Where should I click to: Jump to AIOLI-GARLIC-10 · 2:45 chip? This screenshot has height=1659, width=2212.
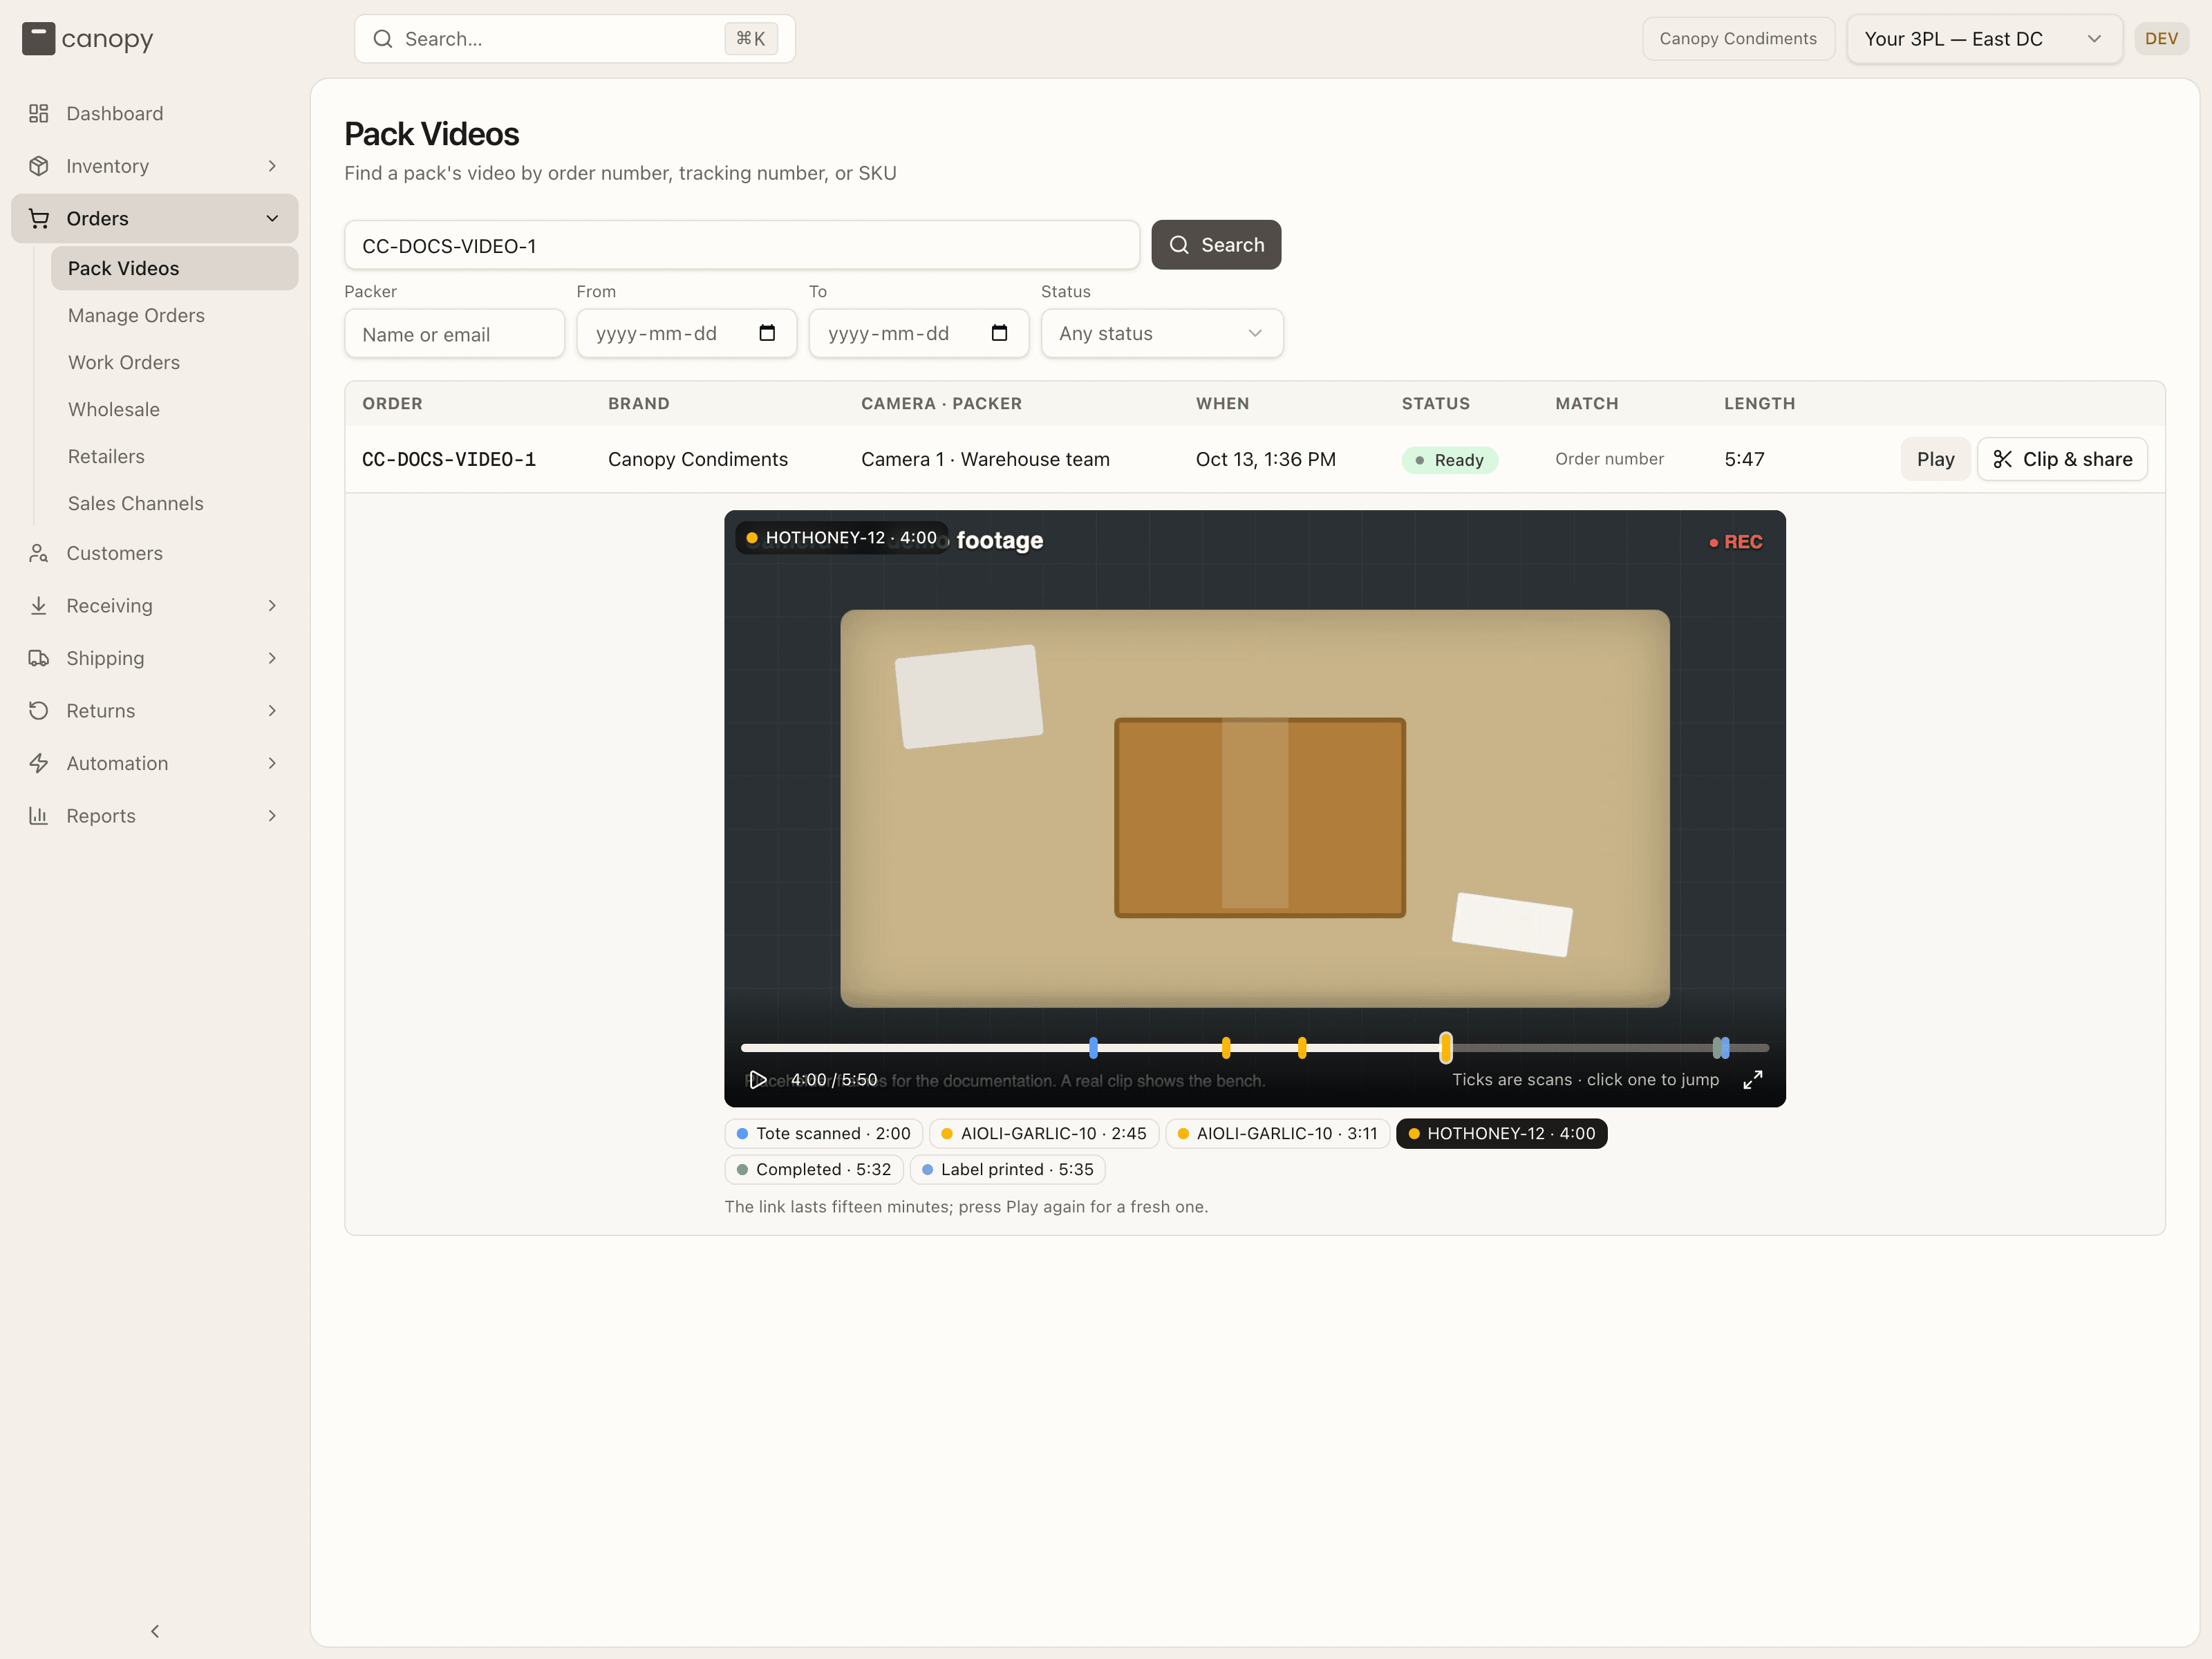point(1044,1133)
